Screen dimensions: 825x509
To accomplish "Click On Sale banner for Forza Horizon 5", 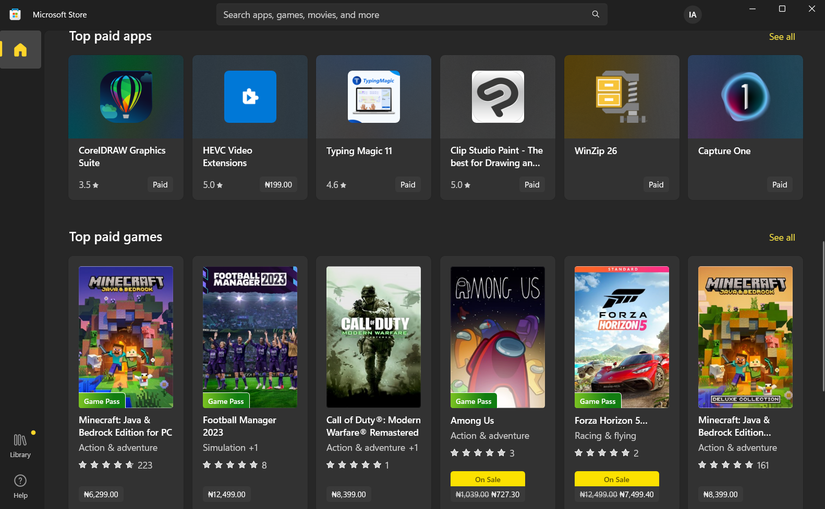I will [x=617, y=479].
